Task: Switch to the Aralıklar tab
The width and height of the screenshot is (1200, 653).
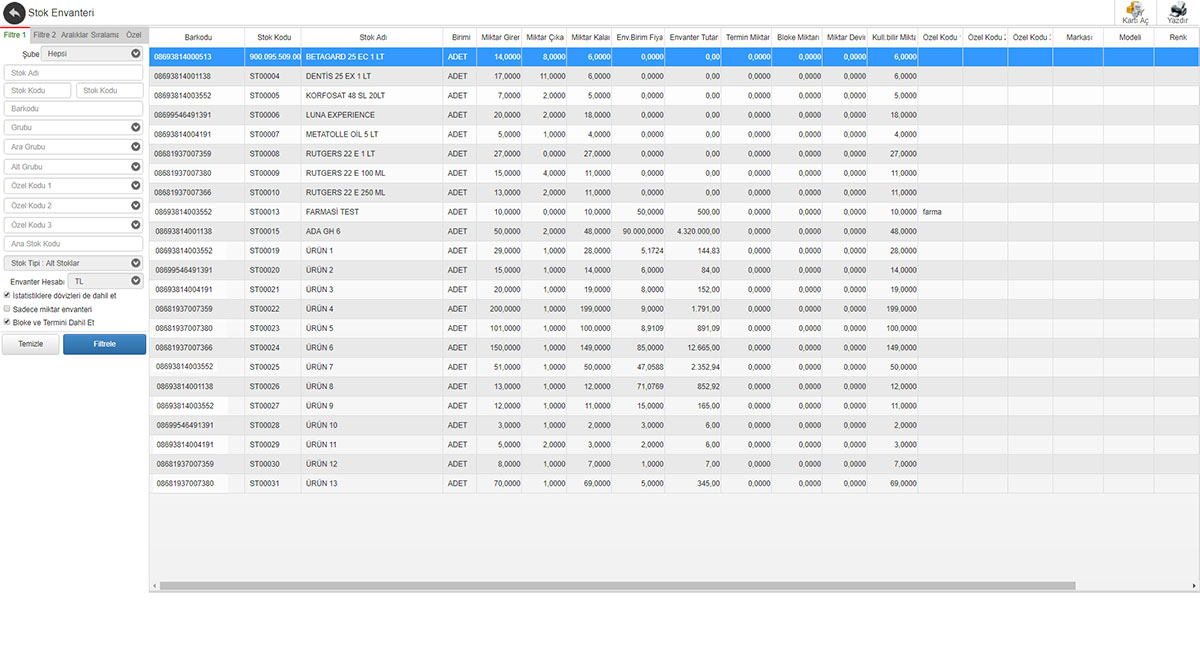Action: 74,35
